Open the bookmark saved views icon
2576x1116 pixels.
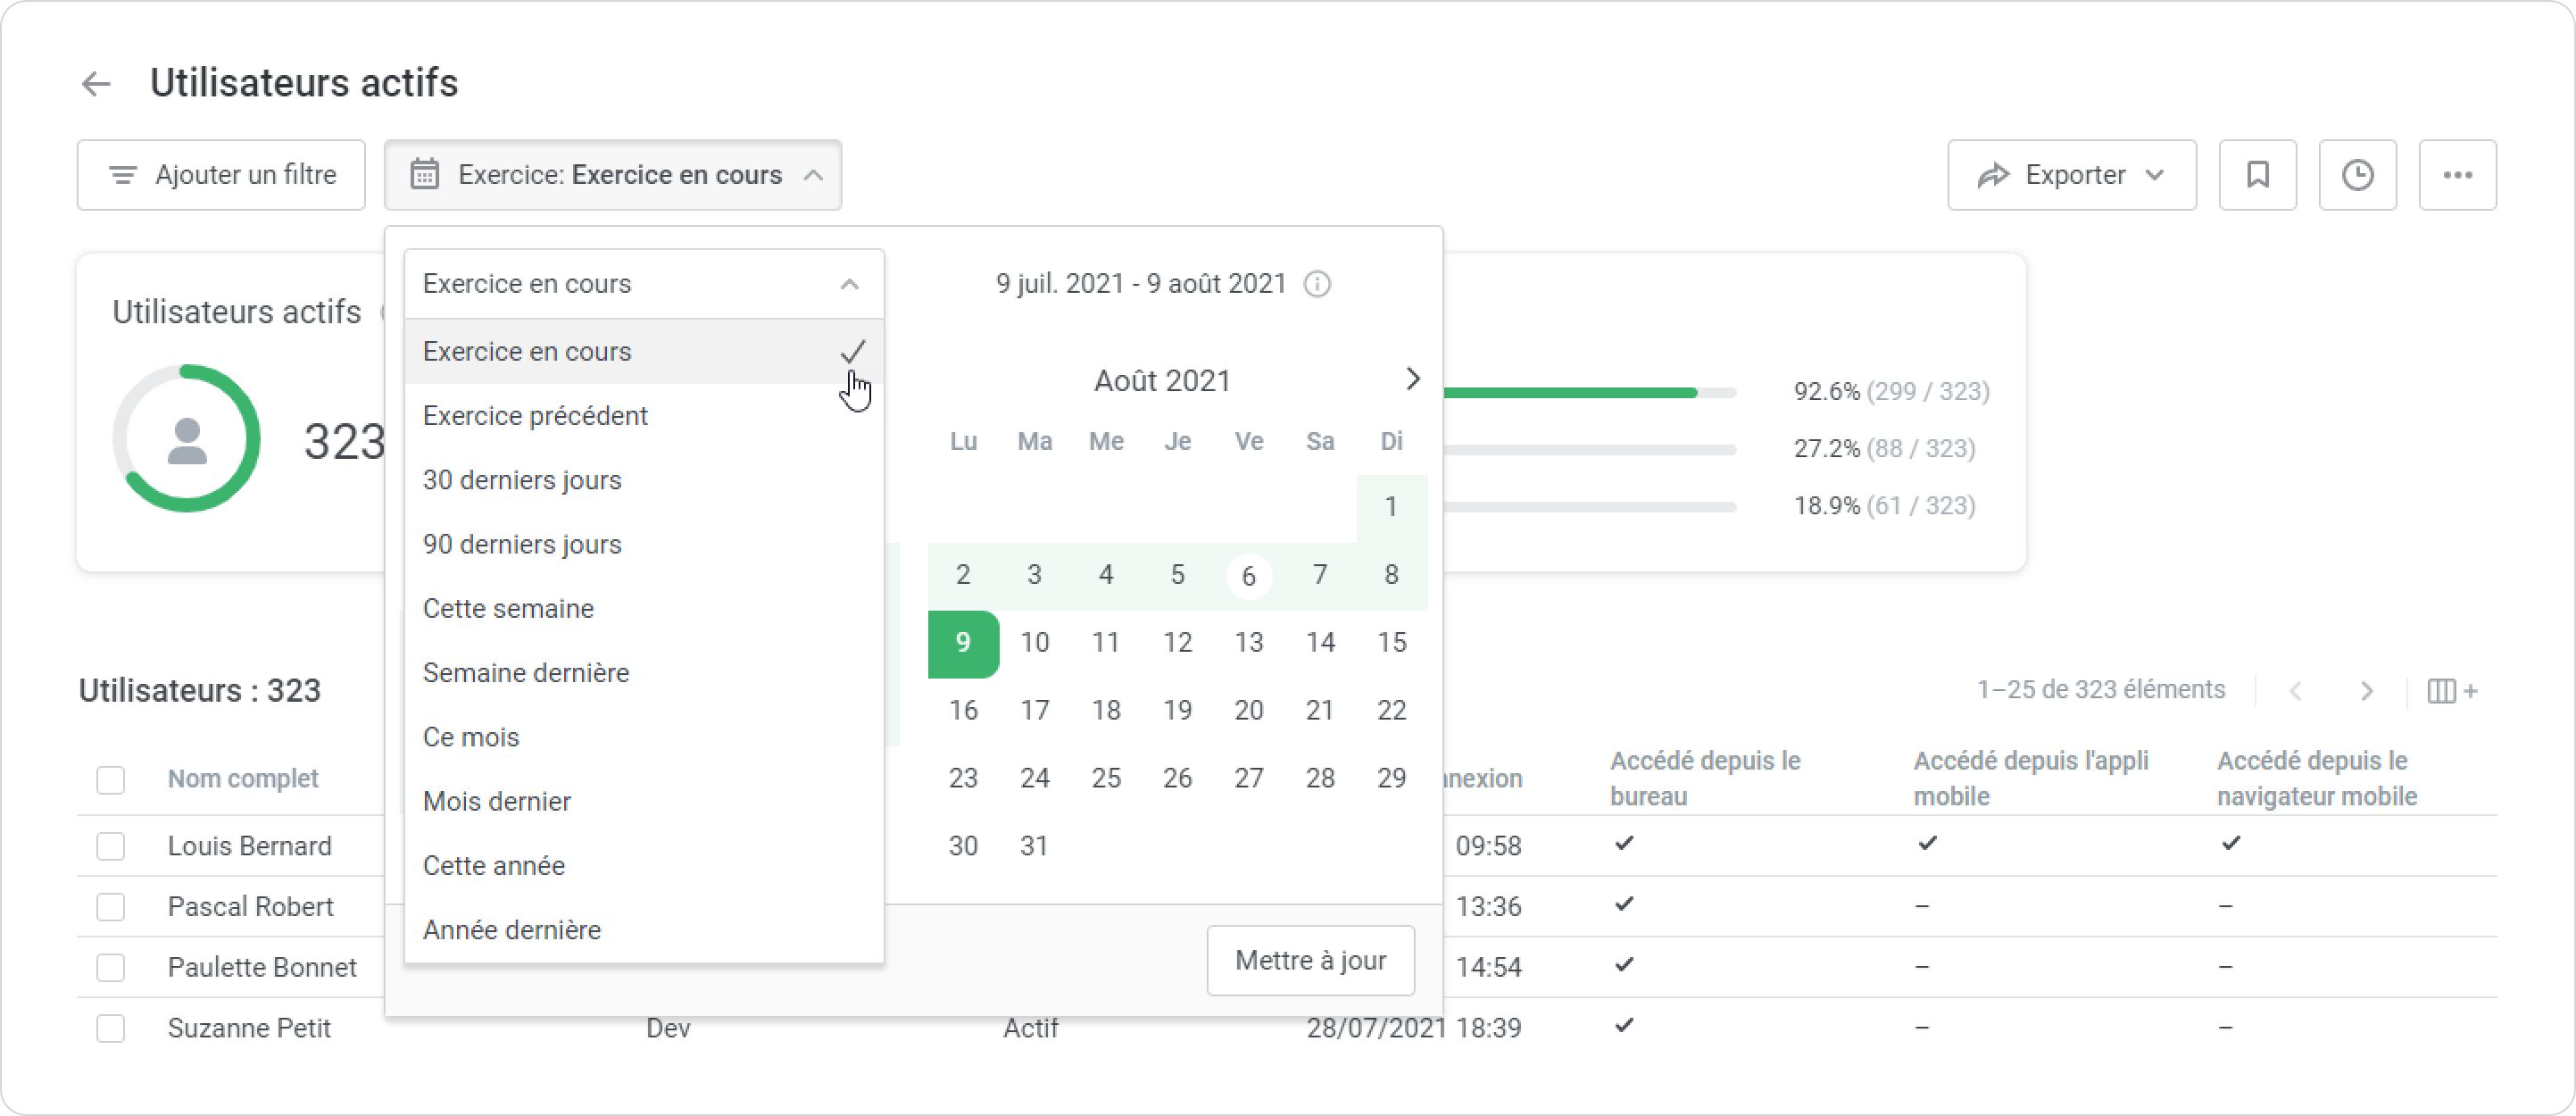pyautogui.click(x=2257, y=175)
